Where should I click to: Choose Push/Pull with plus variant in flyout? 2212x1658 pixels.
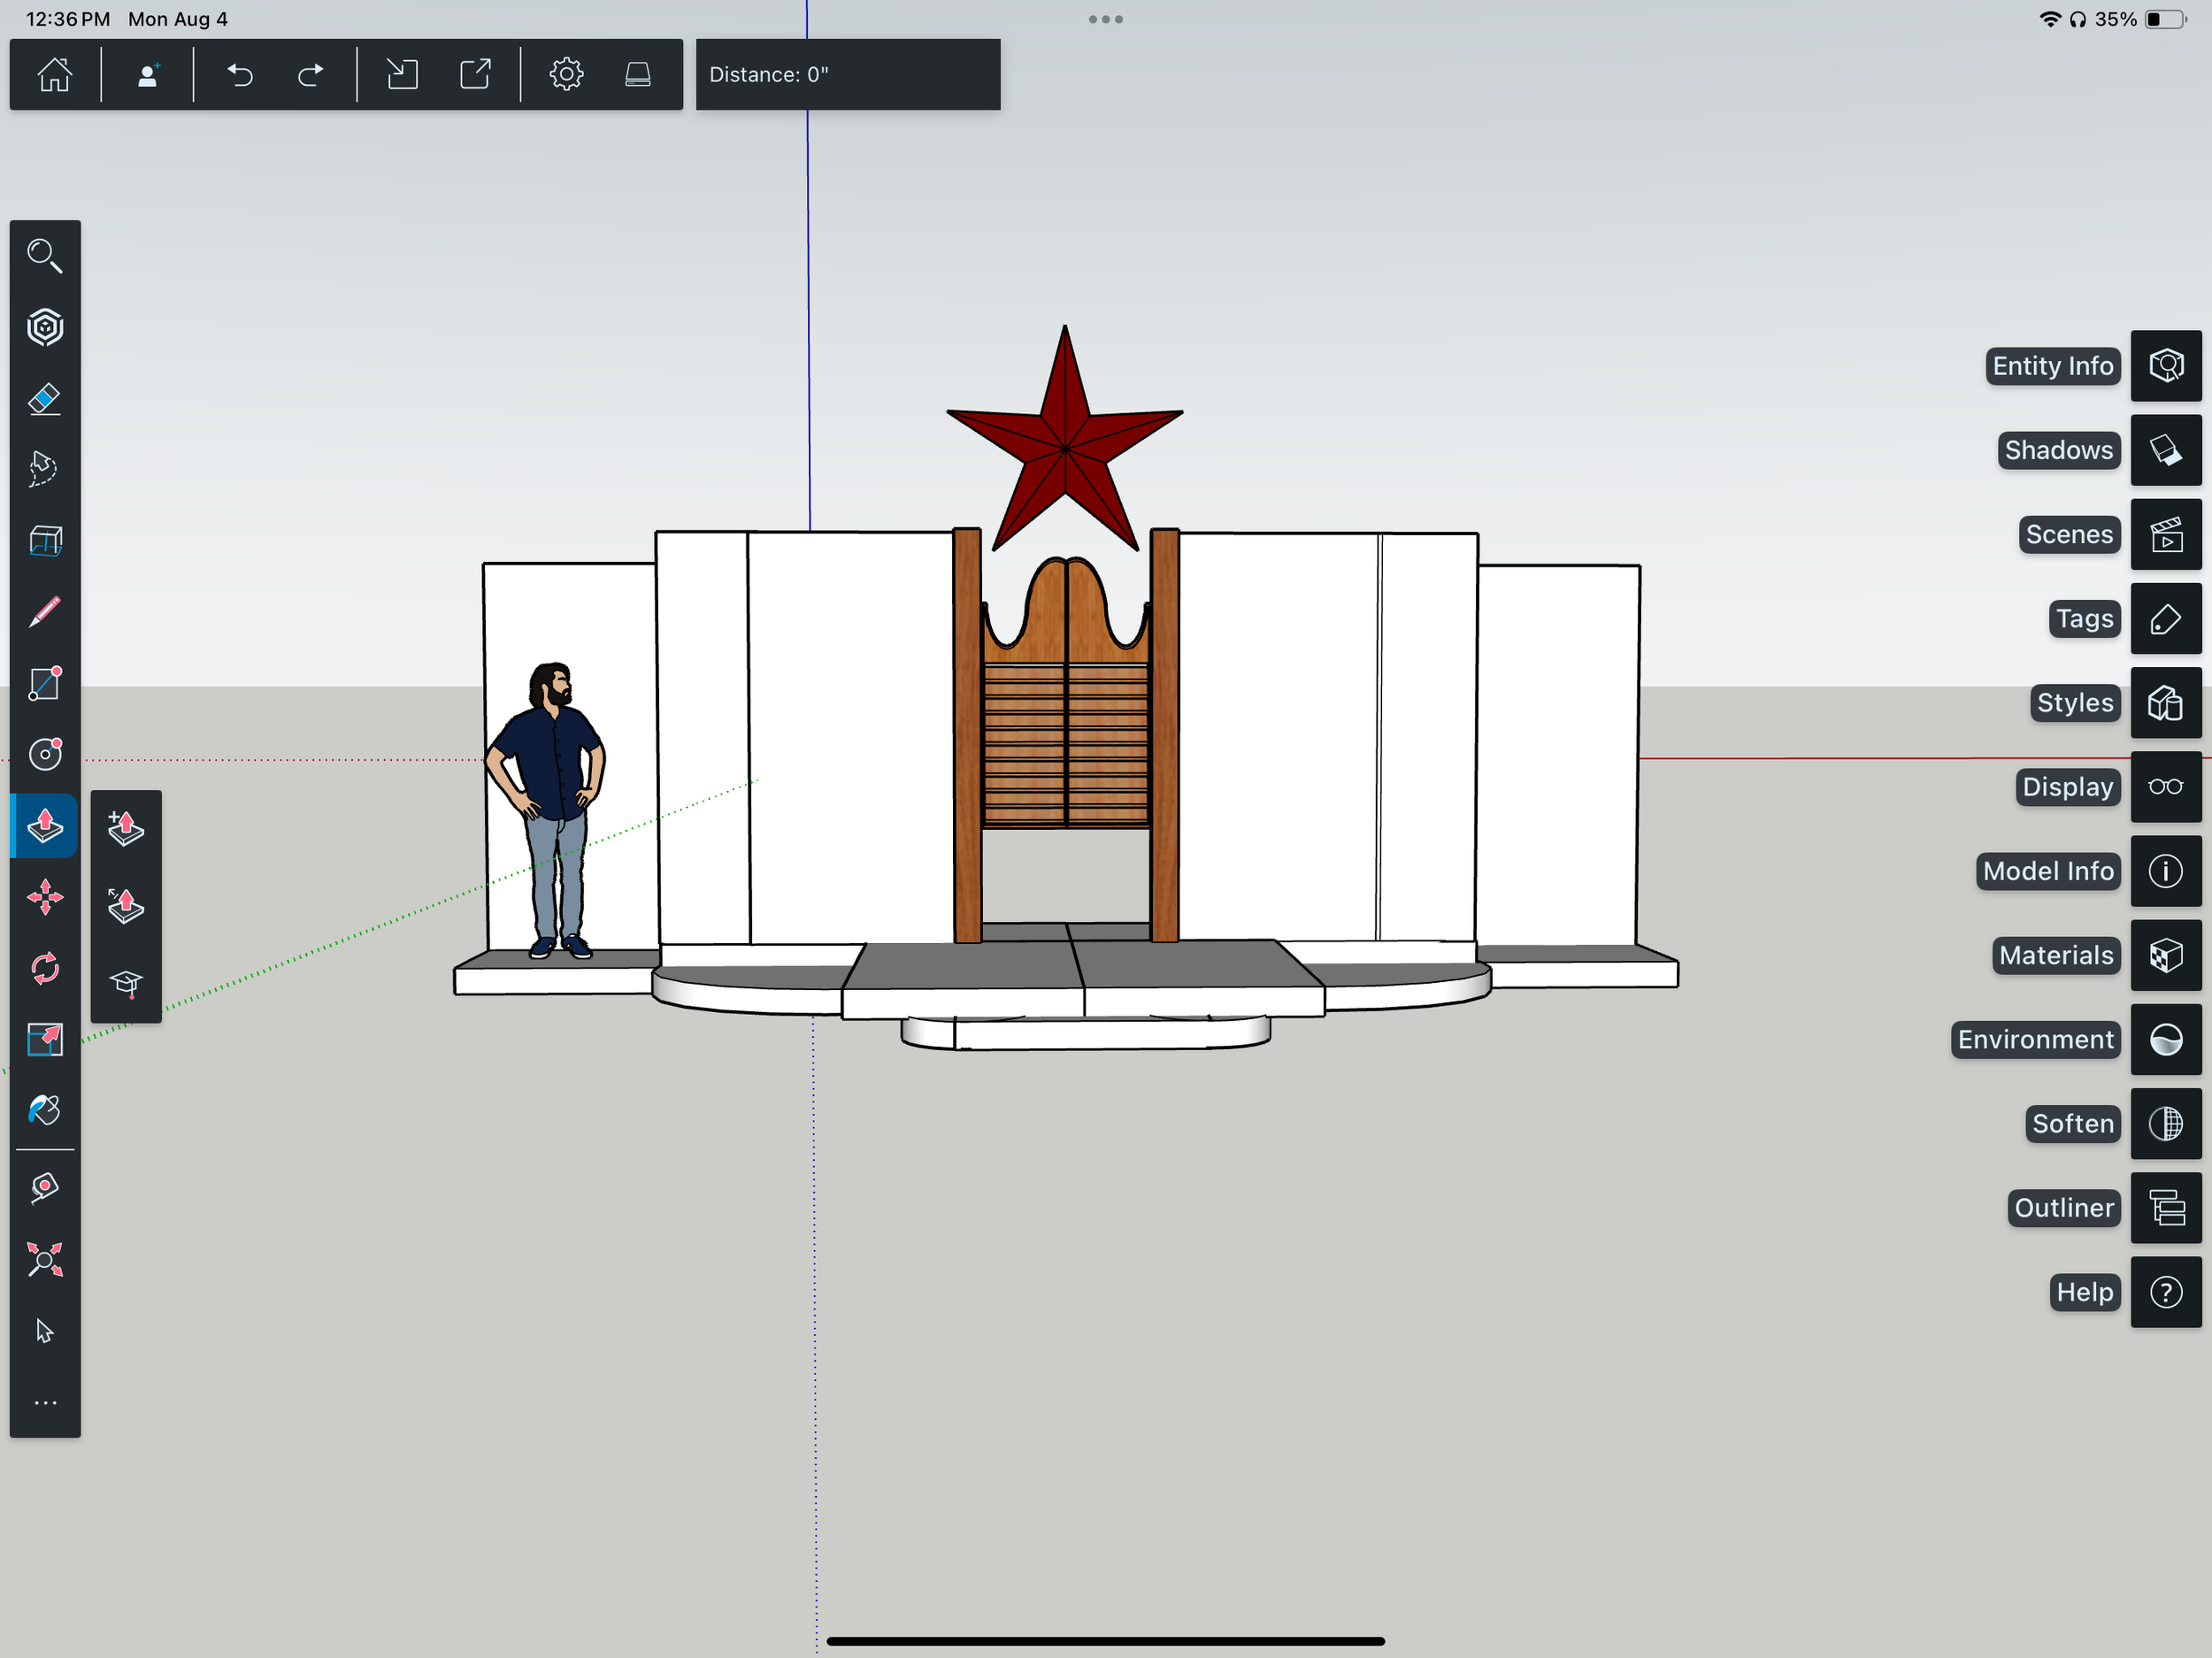coord(126,829)
